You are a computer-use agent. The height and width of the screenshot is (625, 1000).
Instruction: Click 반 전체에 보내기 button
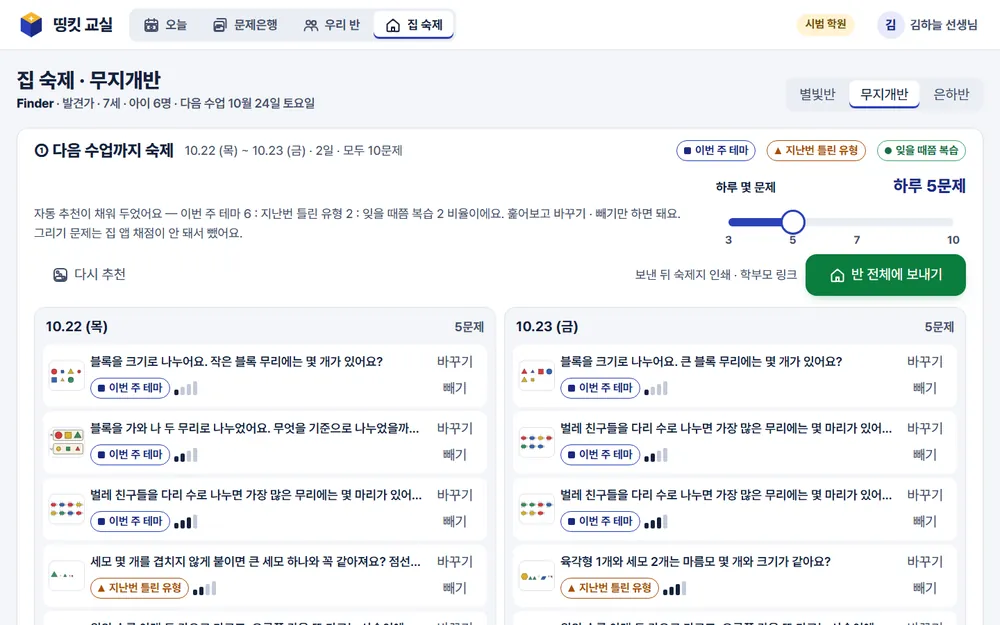[x=885, y=275]
